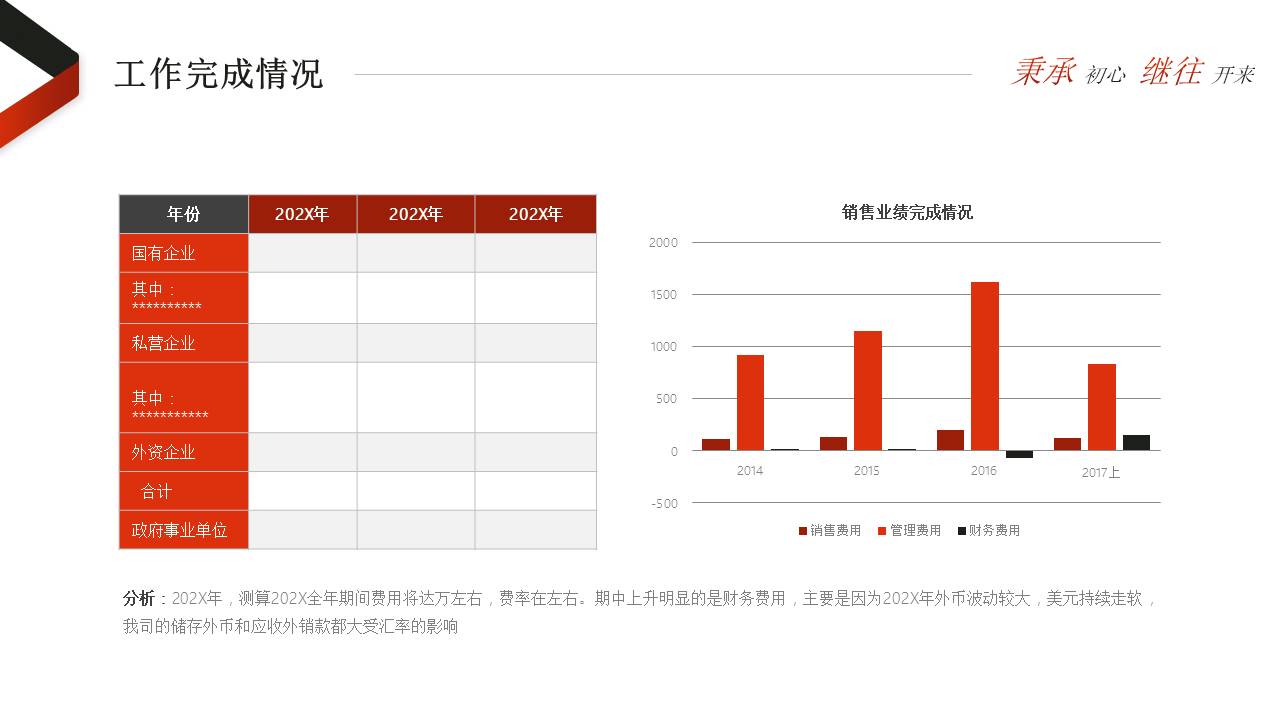Image resolution: width=1280 pixels, height=720 pixels.
Task: Click the 财务费用 legend black swatch
Action: click(x=961, y=531)
